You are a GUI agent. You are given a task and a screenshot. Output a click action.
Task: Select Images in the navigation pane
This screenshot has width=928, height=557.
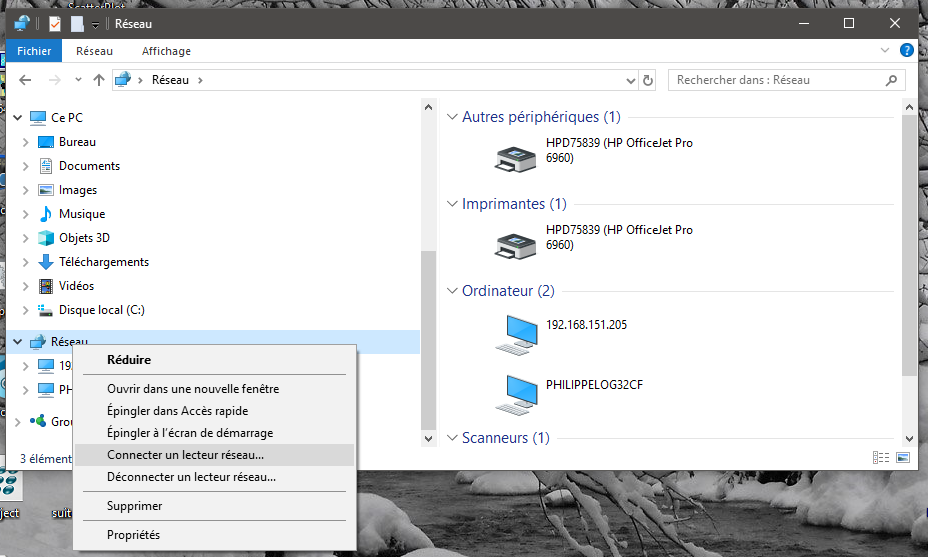coord(78,190)
